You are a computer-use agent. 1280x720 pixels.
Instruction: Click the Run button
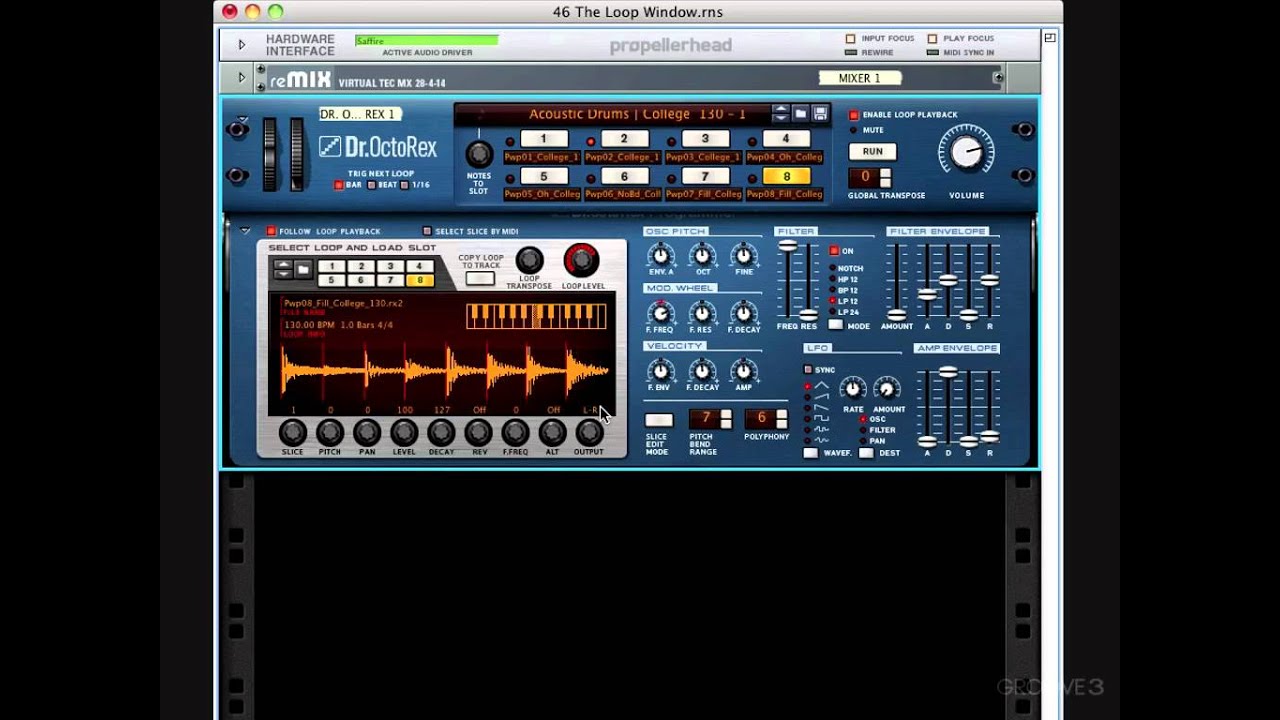(872, 151)
